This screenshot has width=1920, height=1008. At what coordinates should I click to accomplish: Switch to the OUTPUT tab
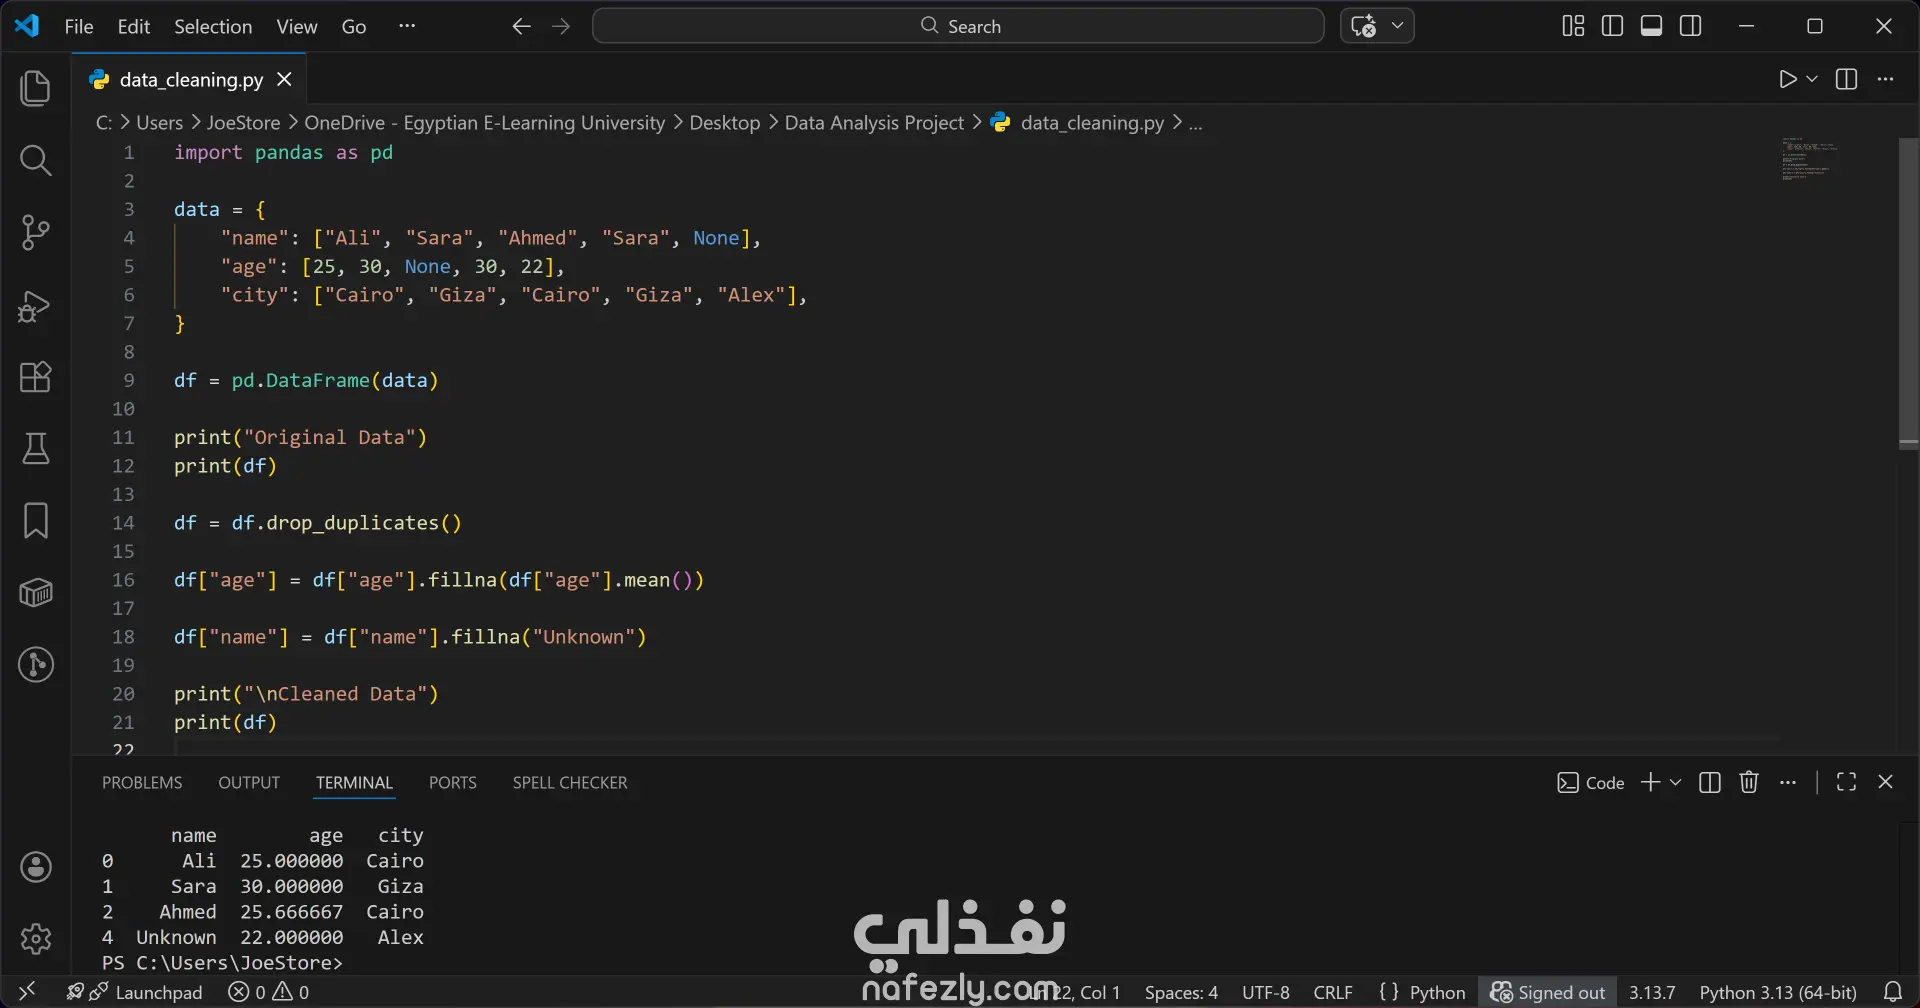pos(249,782)
